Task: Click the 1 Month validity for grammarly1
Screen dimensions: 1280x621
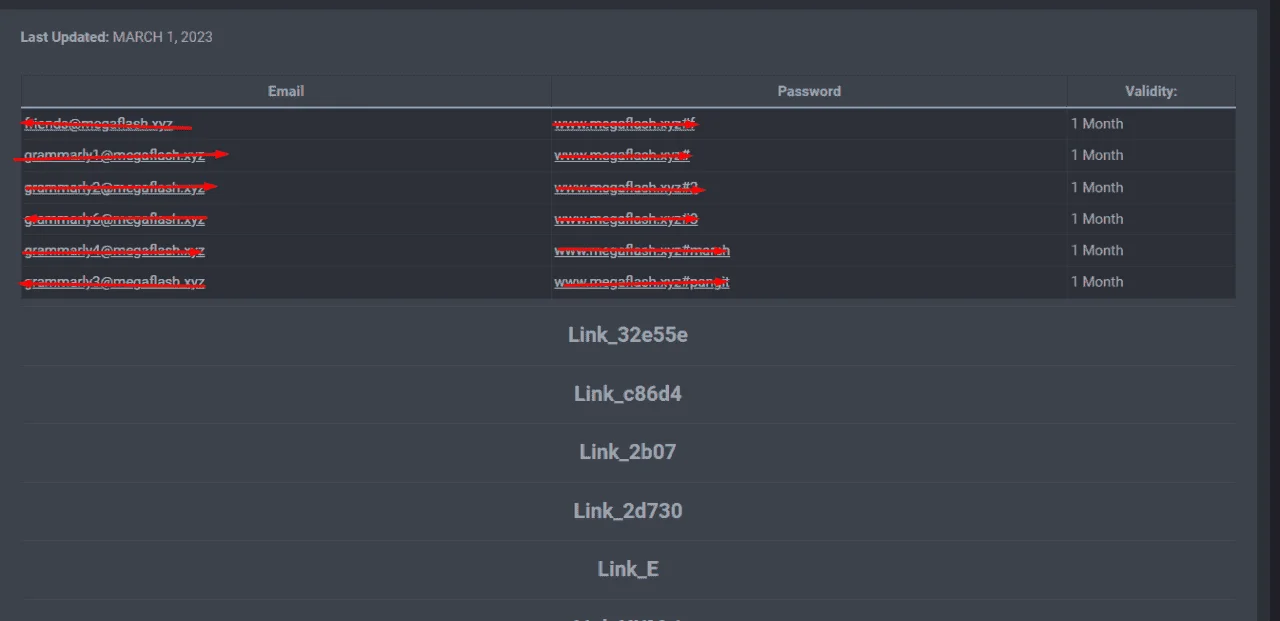Action: tap(1097, 155)
